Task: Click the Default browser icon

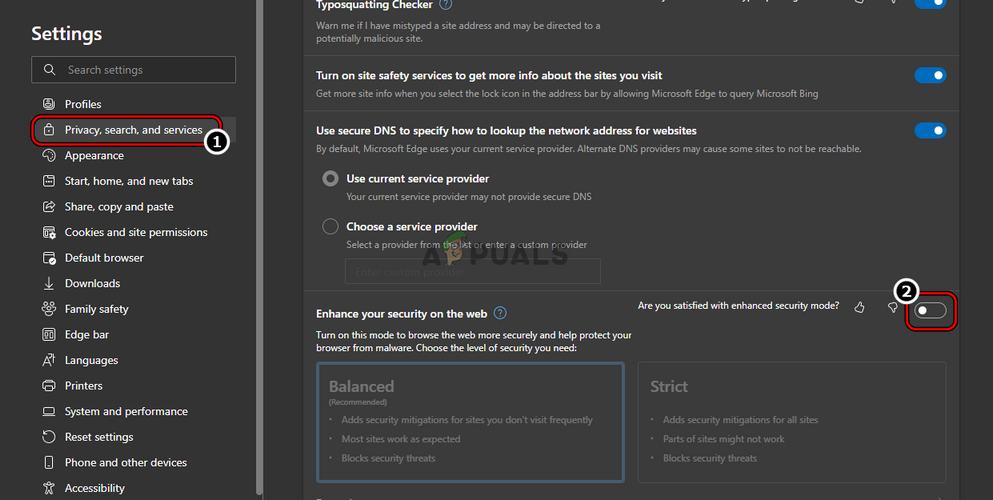Action: pos(49,258)
